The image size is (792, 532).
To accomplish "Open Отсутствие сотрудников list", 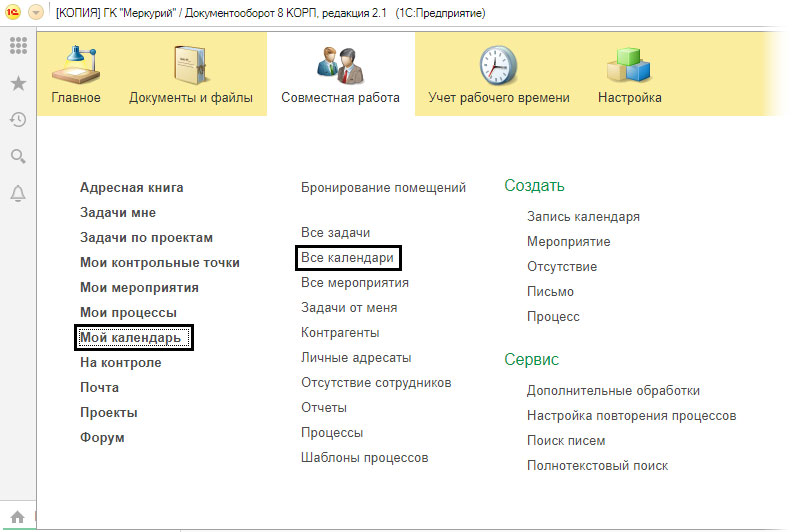I will tap(376, 383).
